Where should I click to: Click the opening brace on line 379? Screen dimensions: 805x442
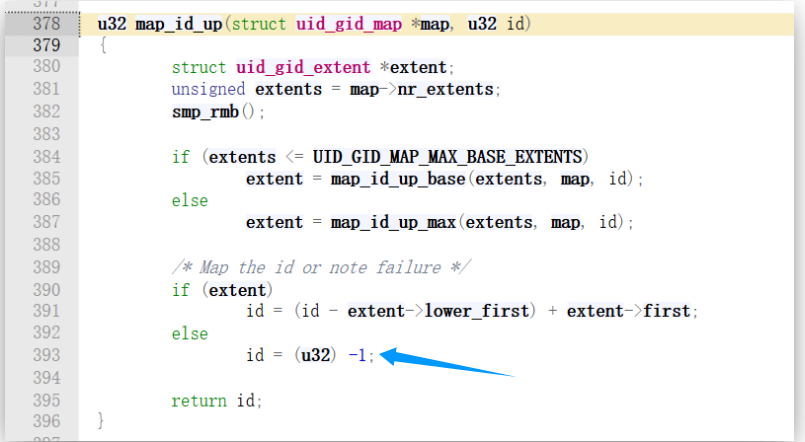[x=103, y=45]
